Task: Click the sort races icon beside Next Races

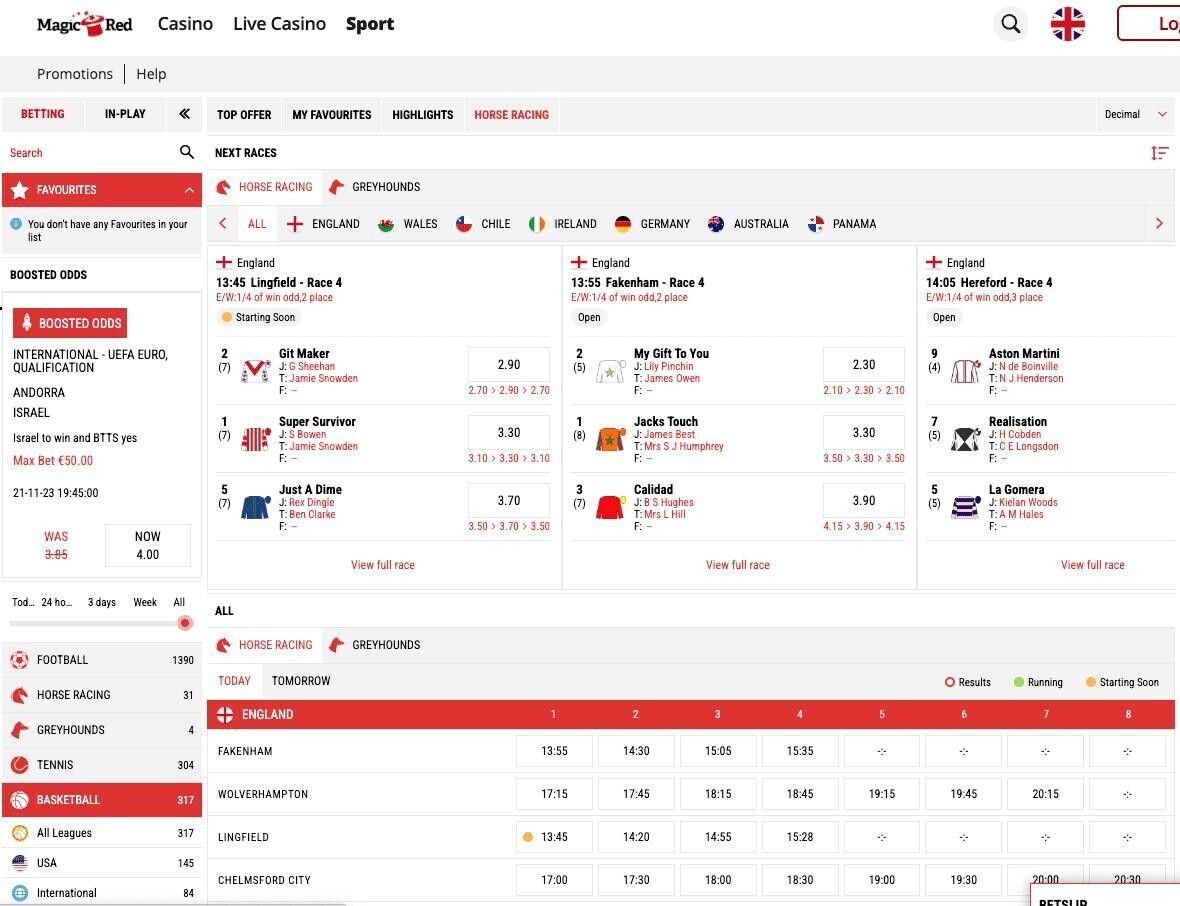Action: 1159,153
